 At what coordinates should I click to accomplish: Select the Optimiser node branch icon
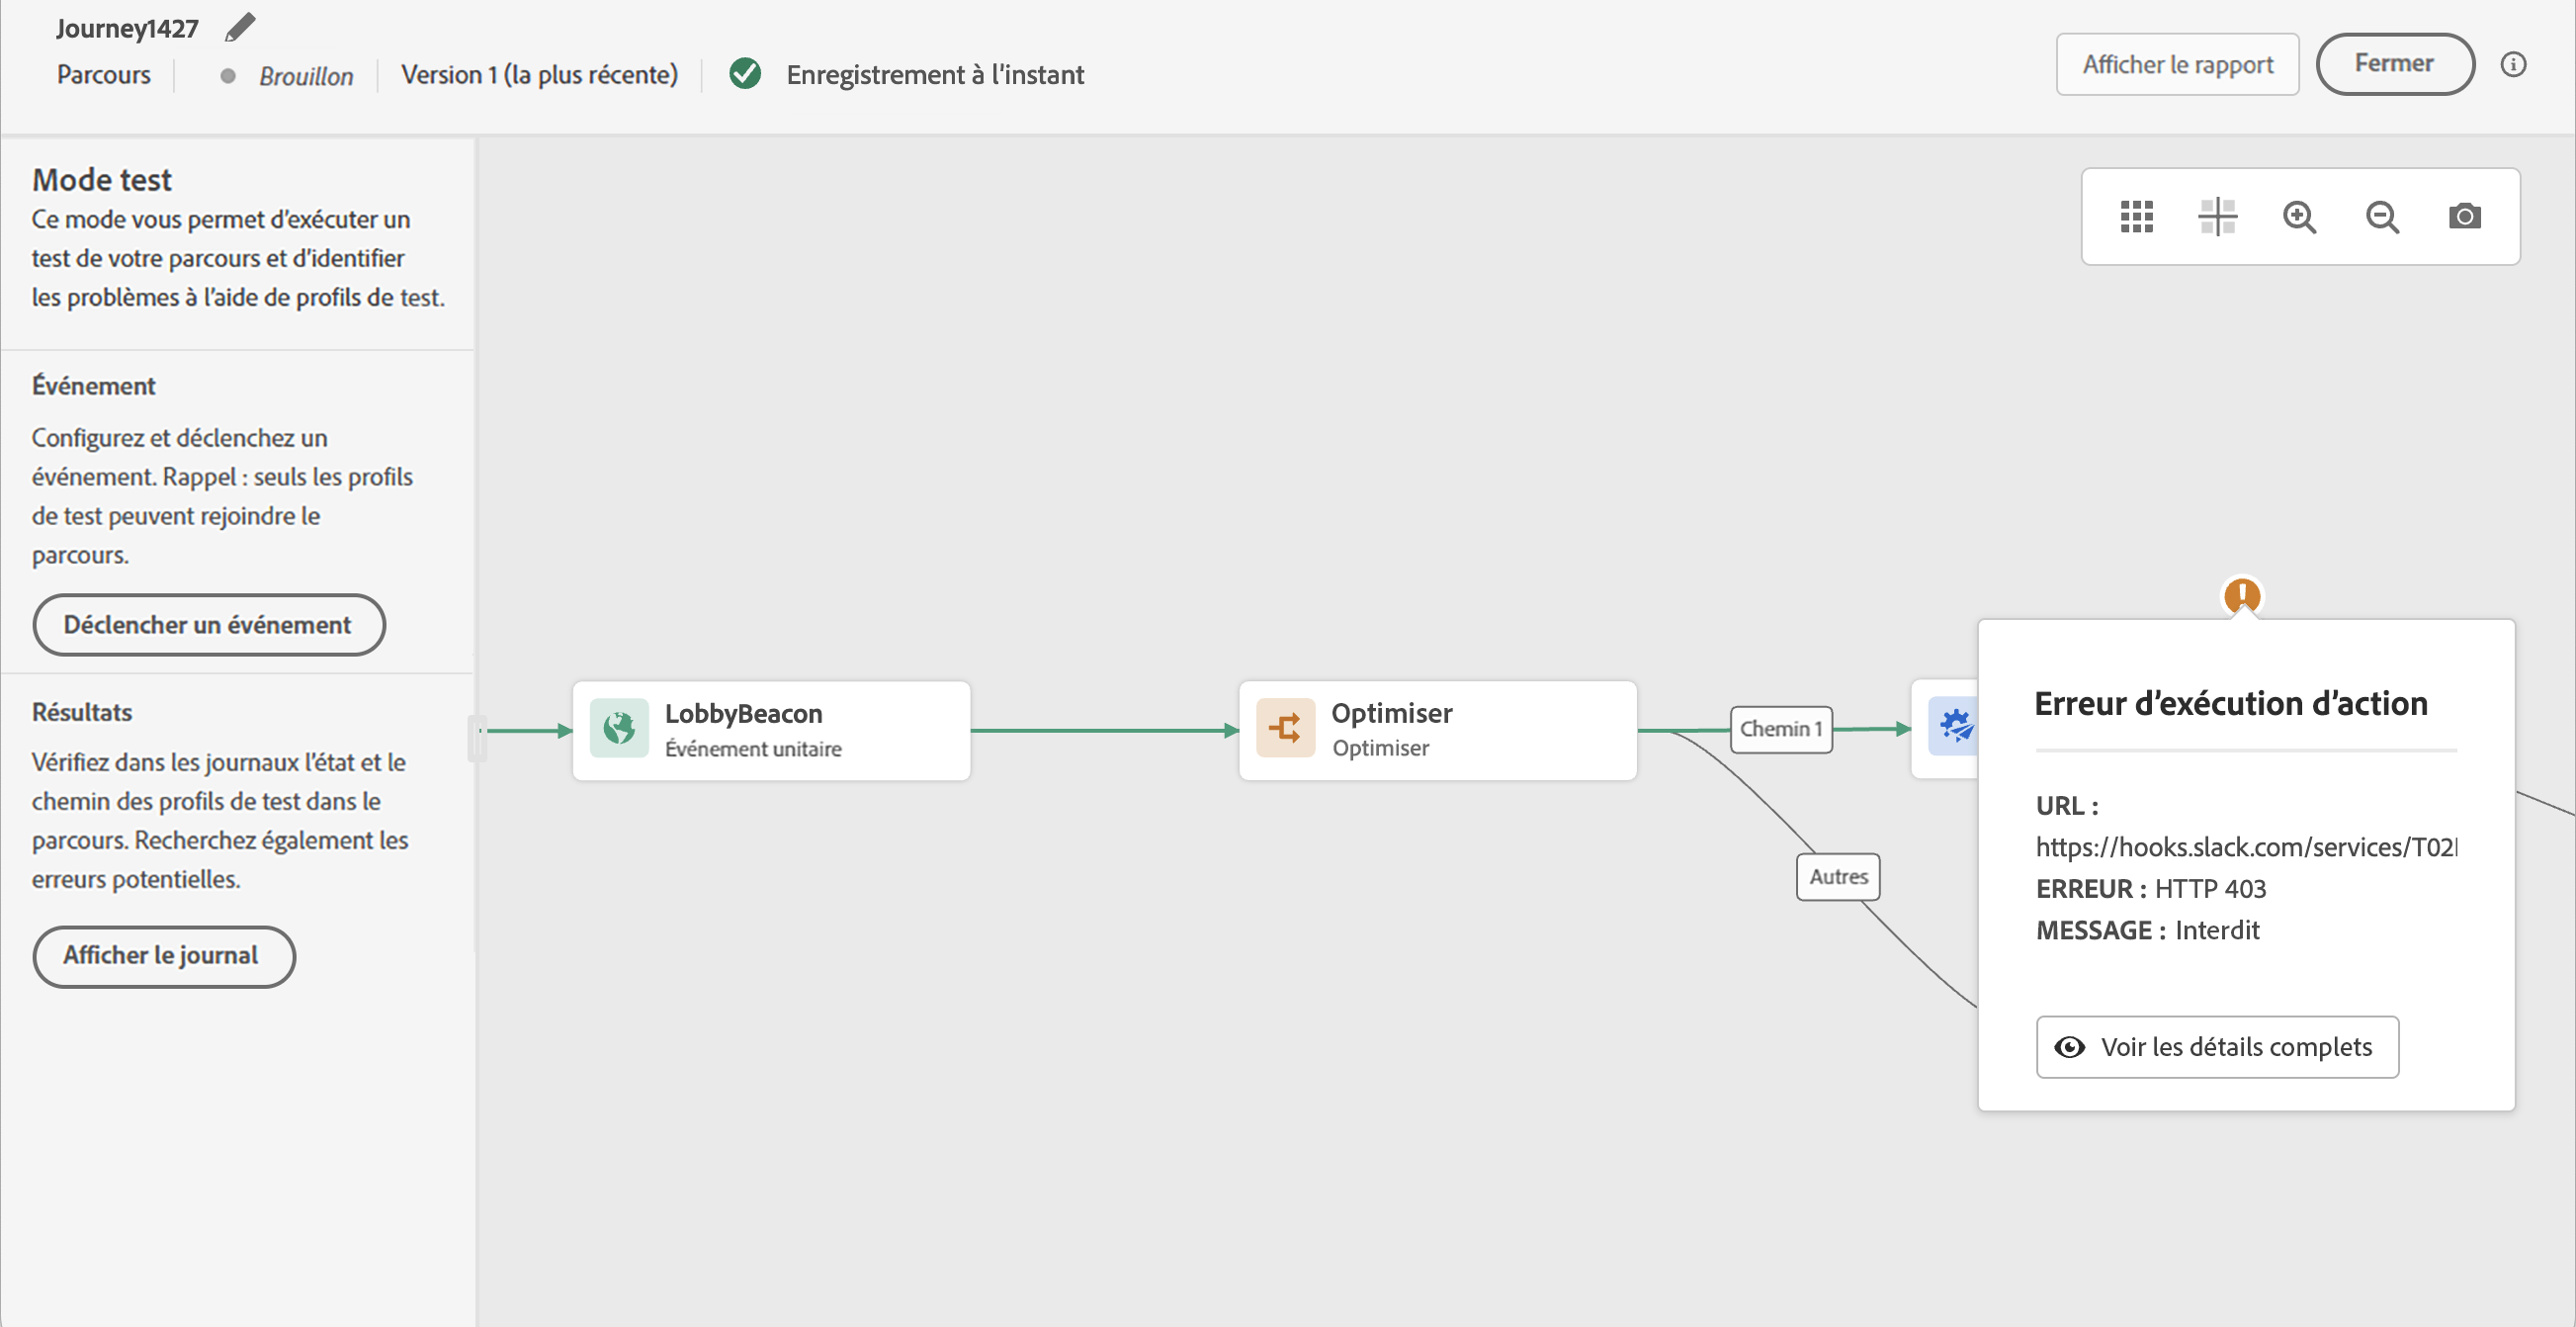point(1285,729)
